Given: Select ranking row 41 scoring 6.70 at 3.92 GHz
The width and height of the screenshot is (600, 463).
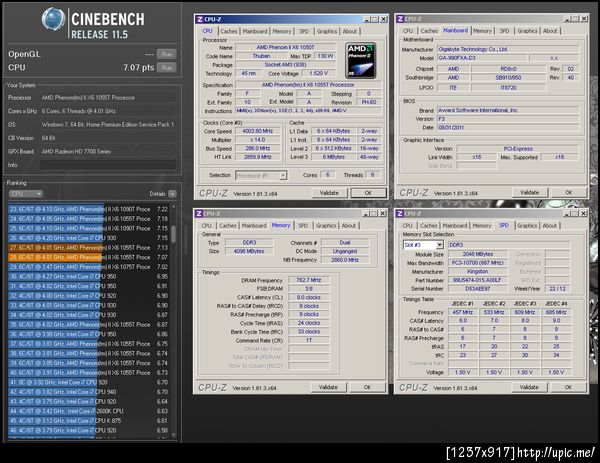Looking at the screenshot, I should 88,382.
